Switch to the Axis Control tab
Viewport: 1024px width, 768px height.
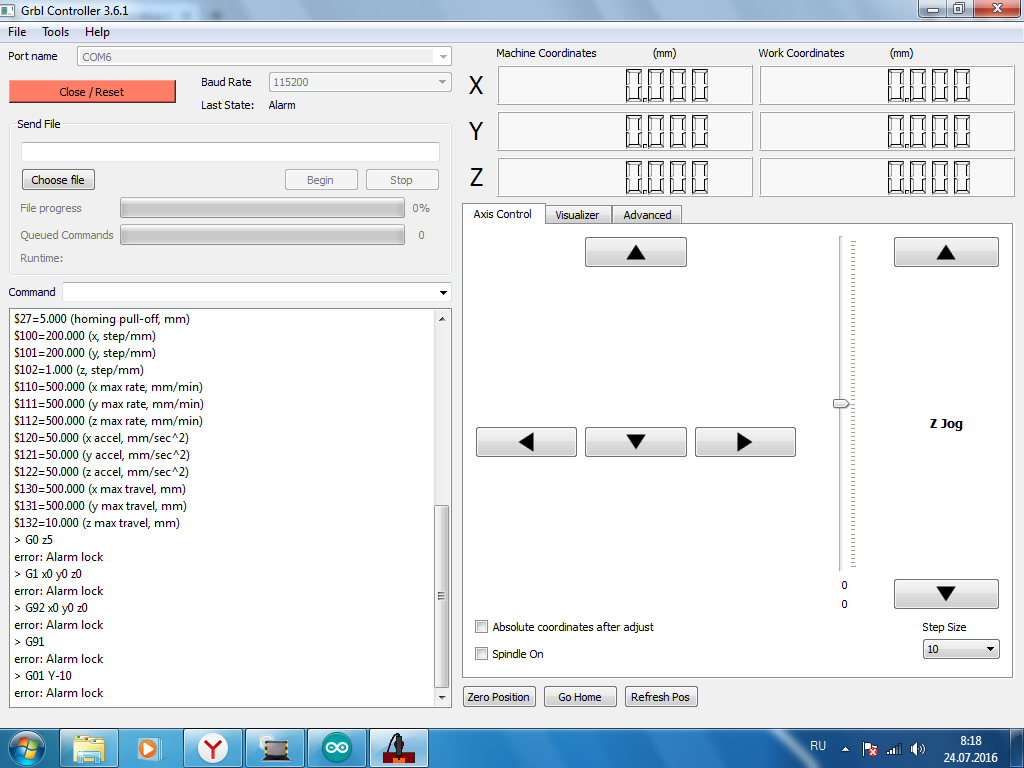point(503,214)
